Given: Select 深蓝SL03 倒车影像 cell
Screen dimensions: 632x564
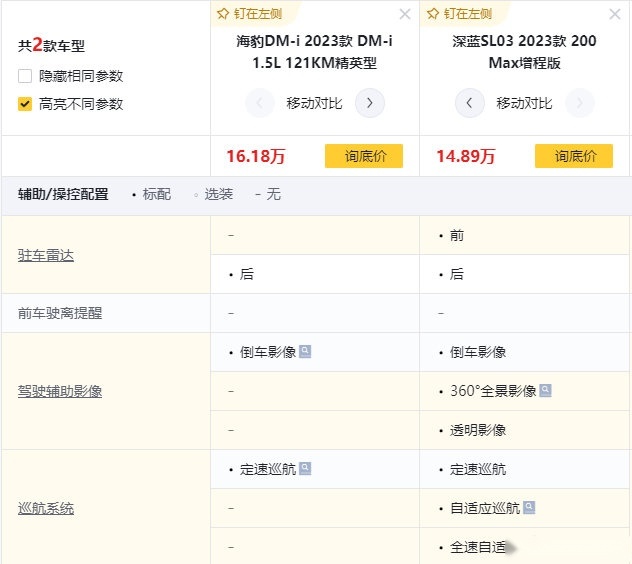Looking at the screenshot, I should tap(524, 352).
